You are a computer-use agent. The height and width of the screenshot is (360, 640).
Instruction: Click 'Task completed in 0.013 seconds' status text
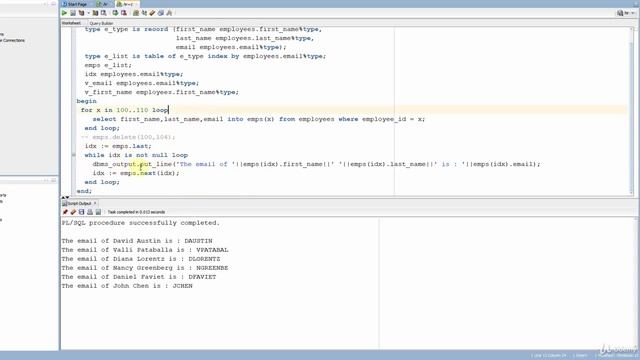point(136,212)
